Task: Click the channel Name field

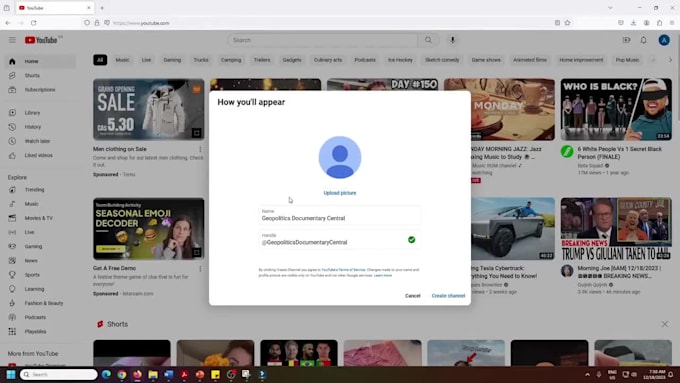Action: coord(340,215)
